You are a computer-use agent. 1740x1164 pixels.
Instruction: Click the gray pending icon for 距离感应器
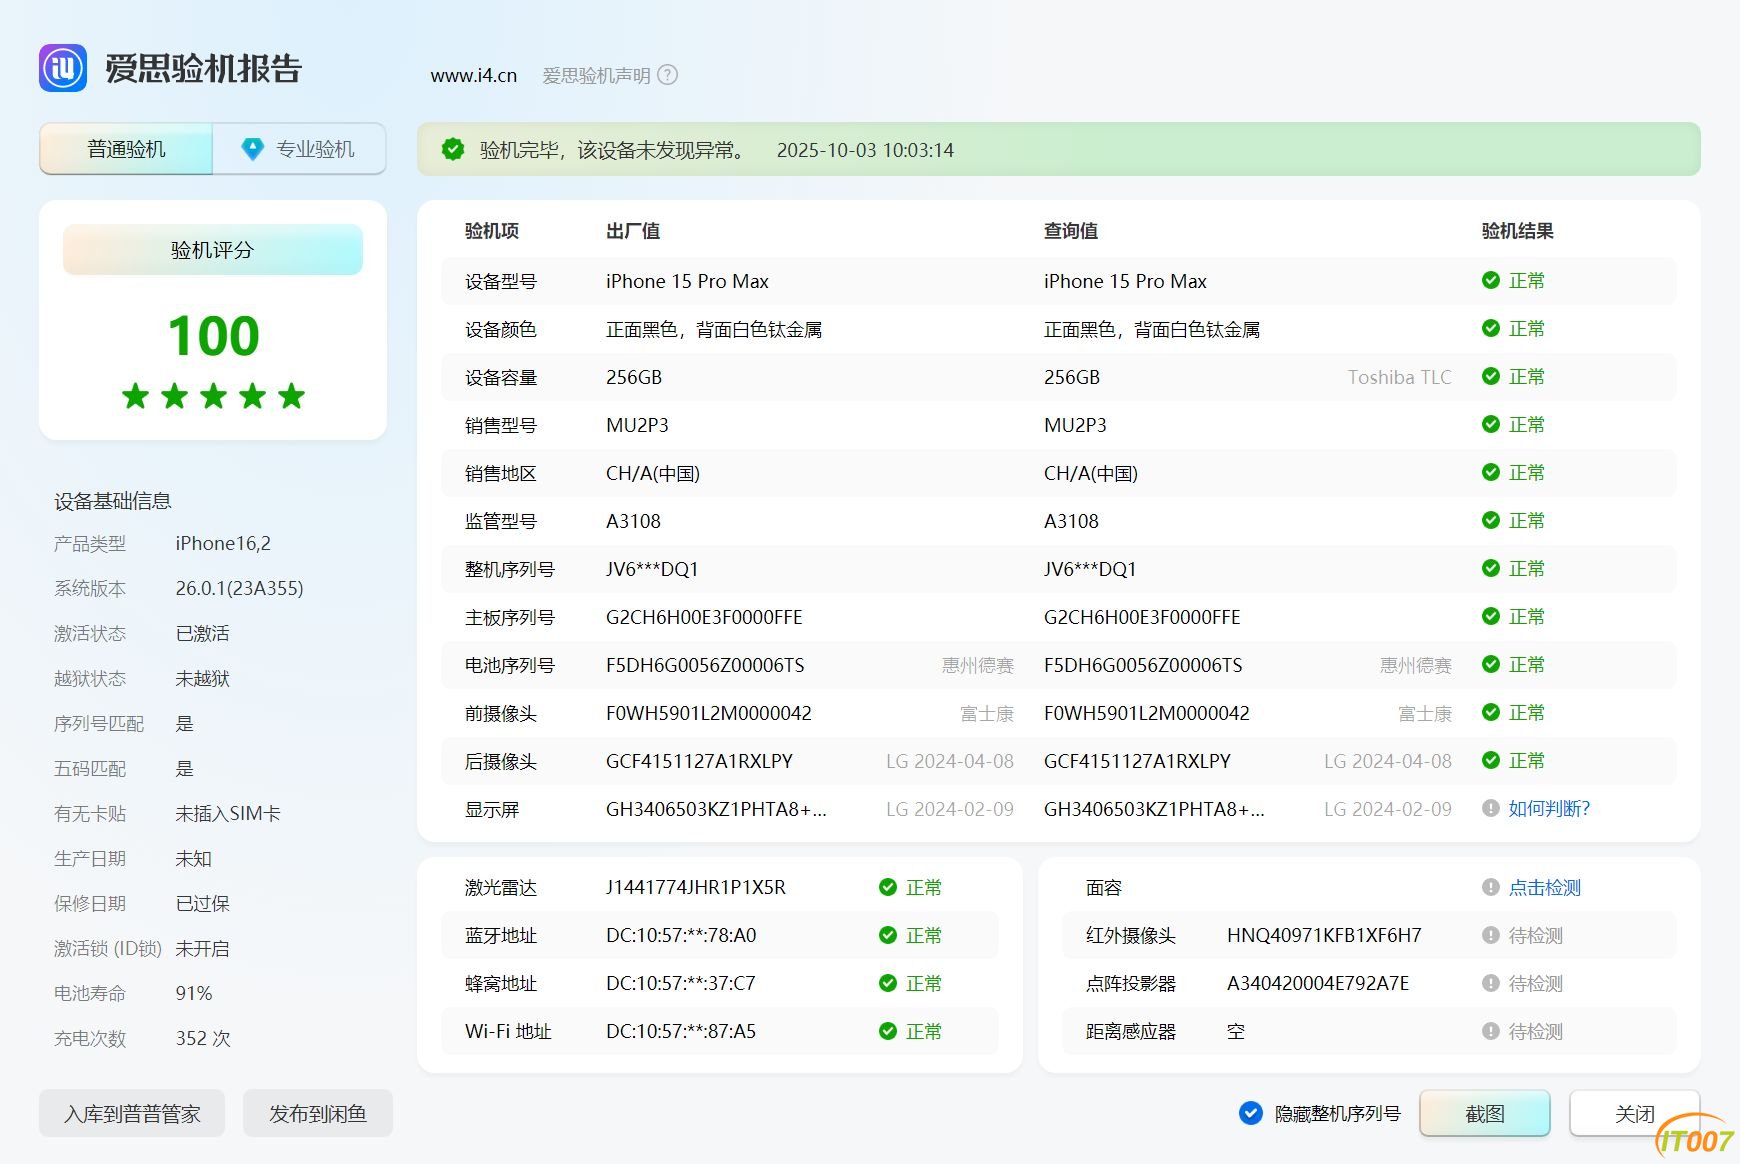1491,1032
